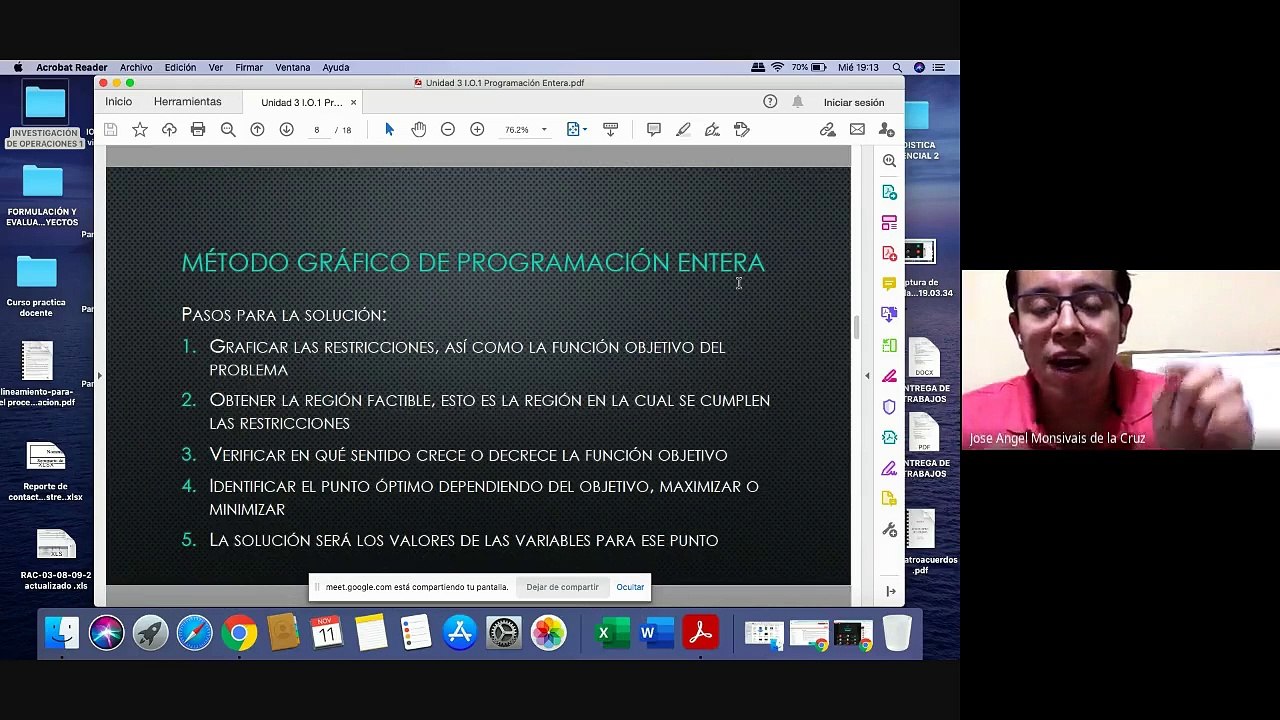Open scrolling mode keyboard-arrow icon

click(x=610, y=130)
